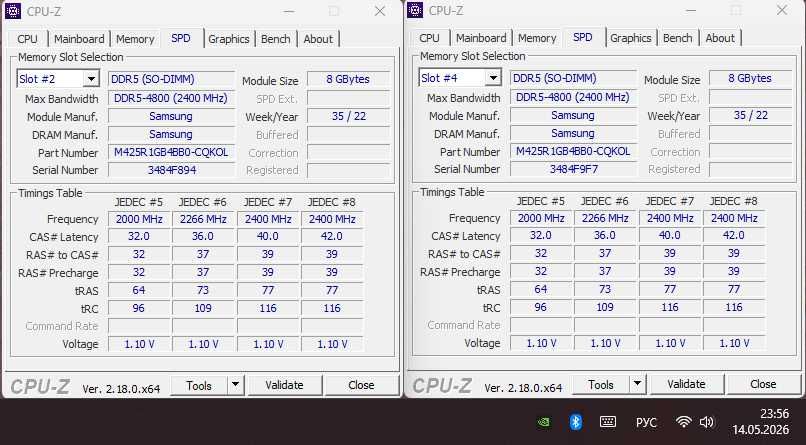Viewport: 806px width, 445px height.
Task: Click JEDEC #5 frequency 2000 MHz in left window
Action: 139,219
